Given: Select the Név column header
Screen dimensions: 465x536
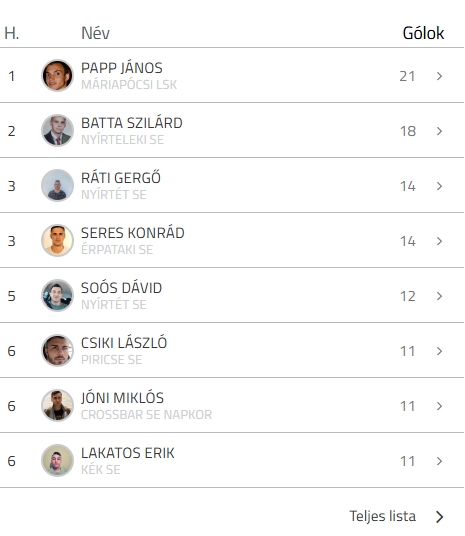Looking at the screenshot, I should [95, 33].
